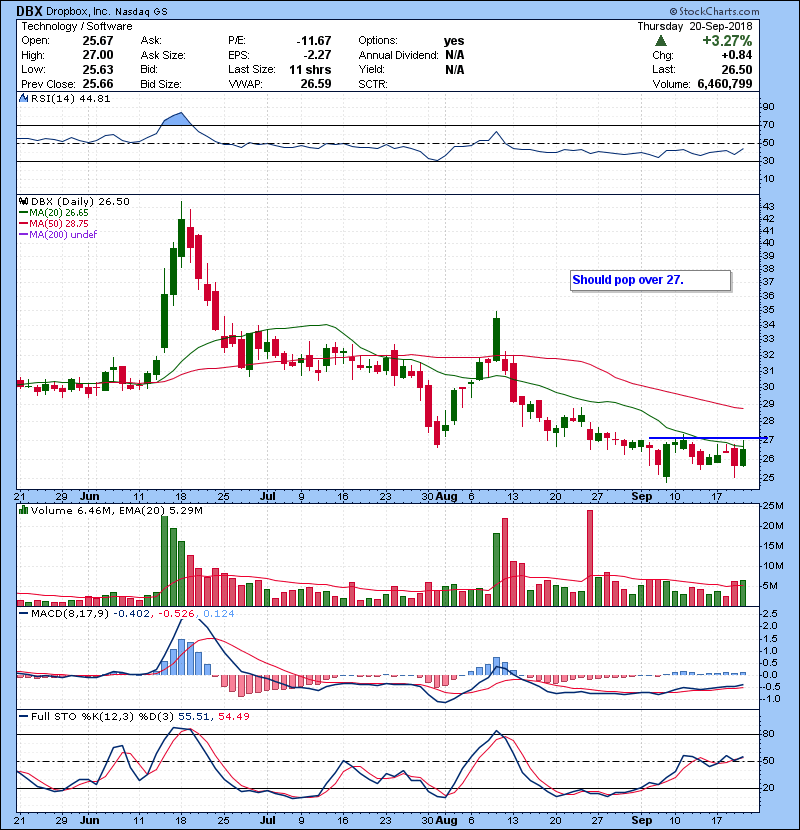Click the Jun label on price chart axis
800x830 pixels.
[x=90, y=497]
